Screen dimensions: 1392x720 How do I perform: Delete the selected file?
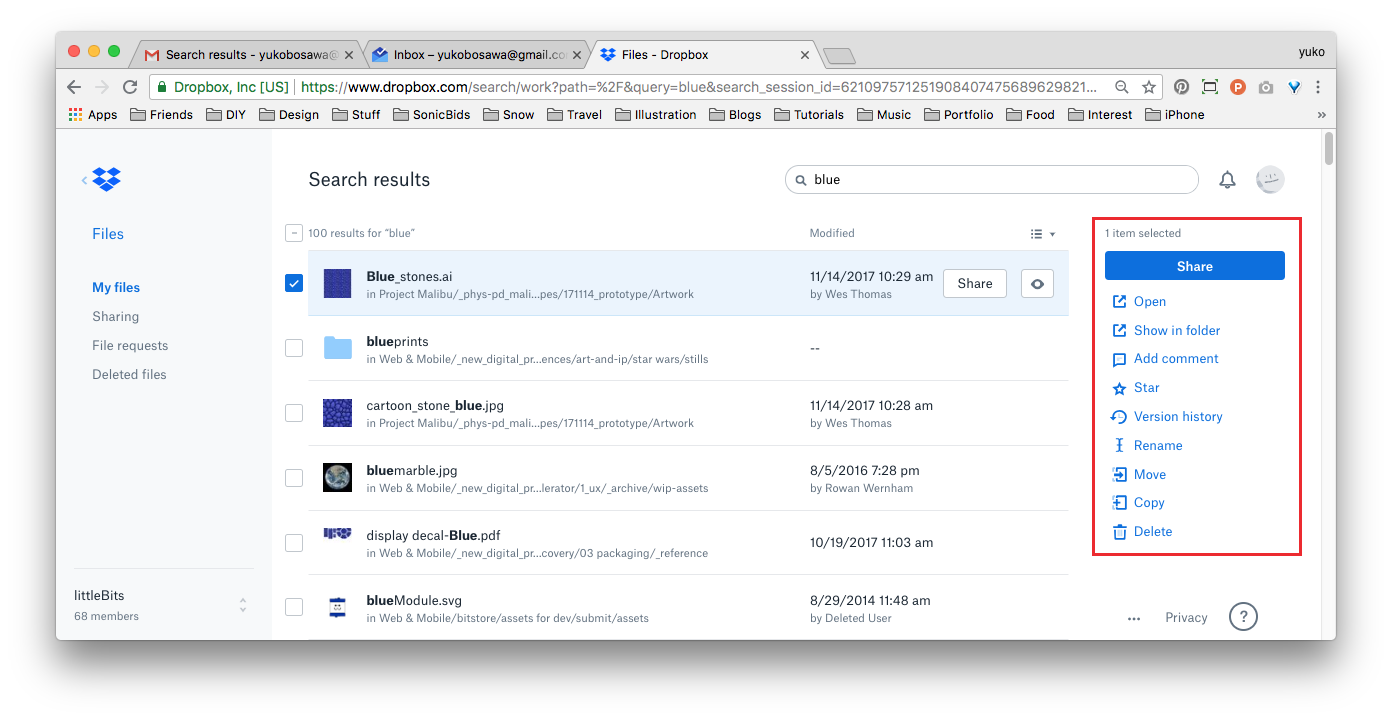tap(1152, 531)
